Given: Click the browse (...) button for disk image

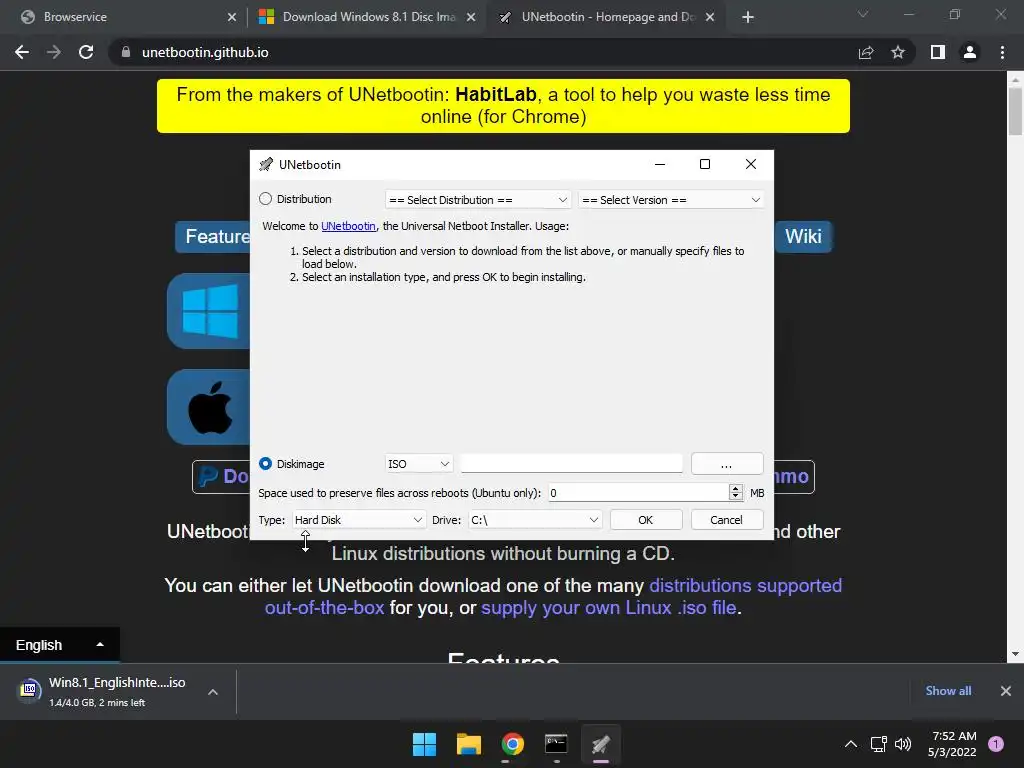Looking at the screenshot, I should (x=726, y=464).
